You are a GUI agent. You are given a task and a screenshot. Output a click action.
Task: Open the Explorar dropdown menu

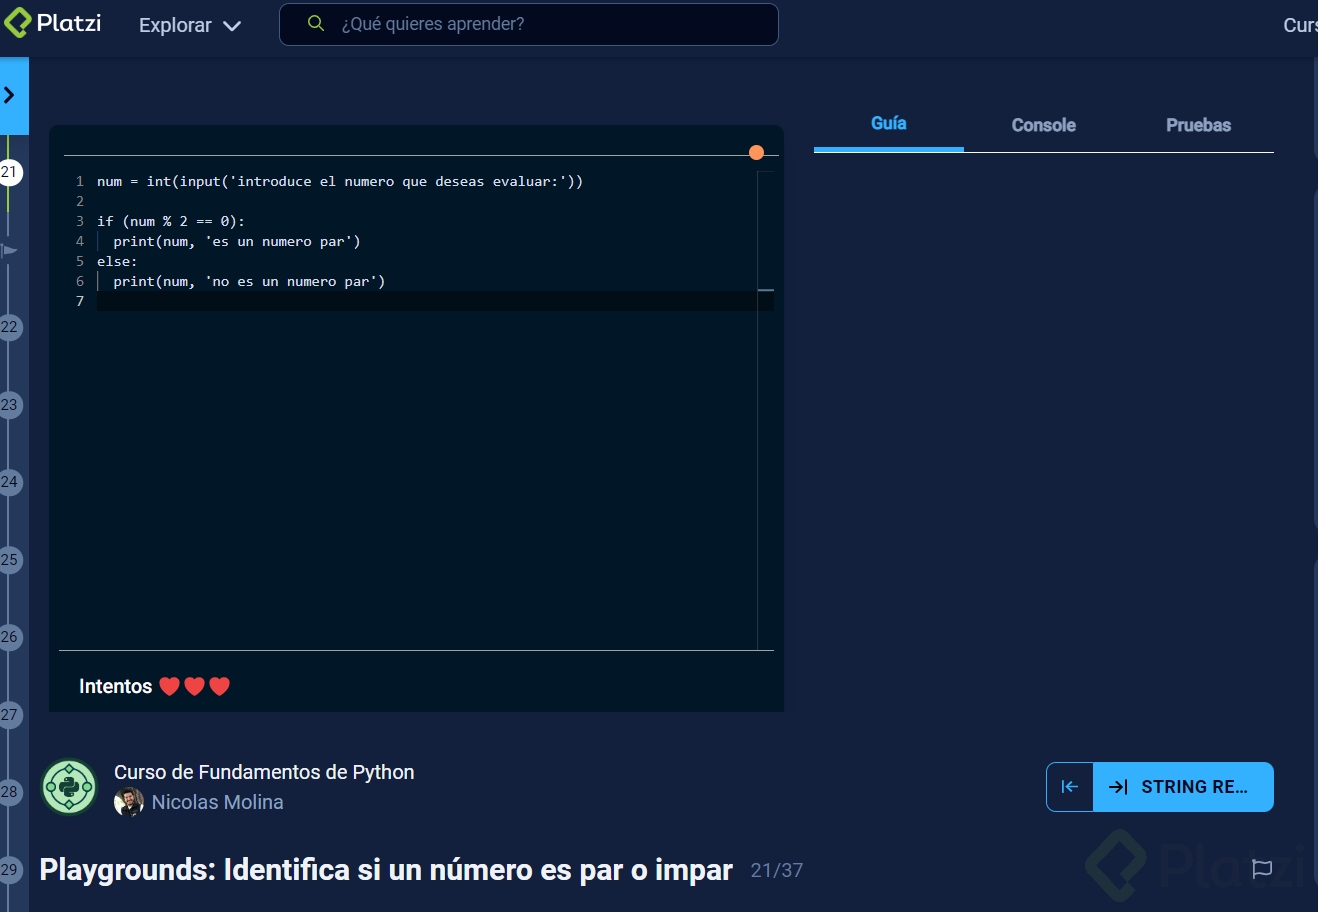[x=189, y=25]
